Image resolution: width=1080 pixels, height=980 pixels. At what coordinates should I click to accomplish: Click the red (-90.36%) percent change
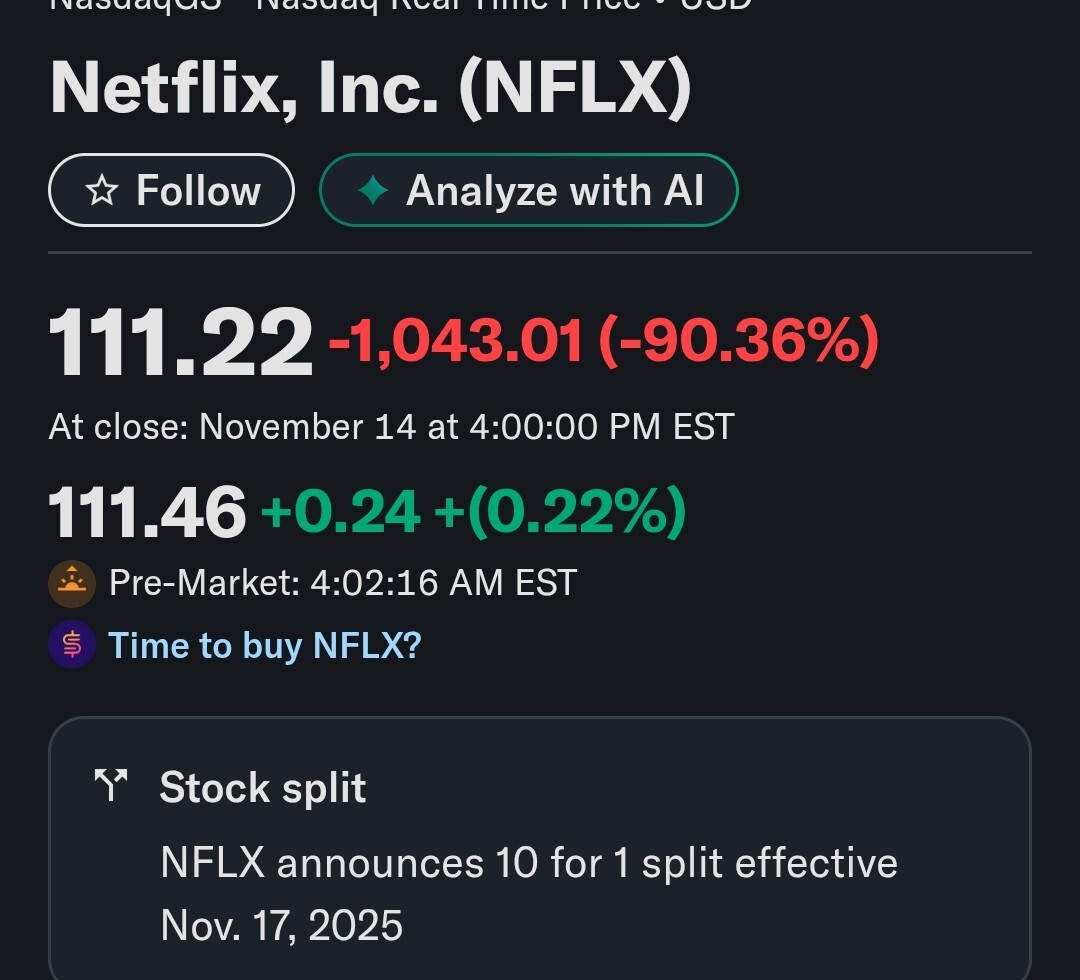[738, 341]
